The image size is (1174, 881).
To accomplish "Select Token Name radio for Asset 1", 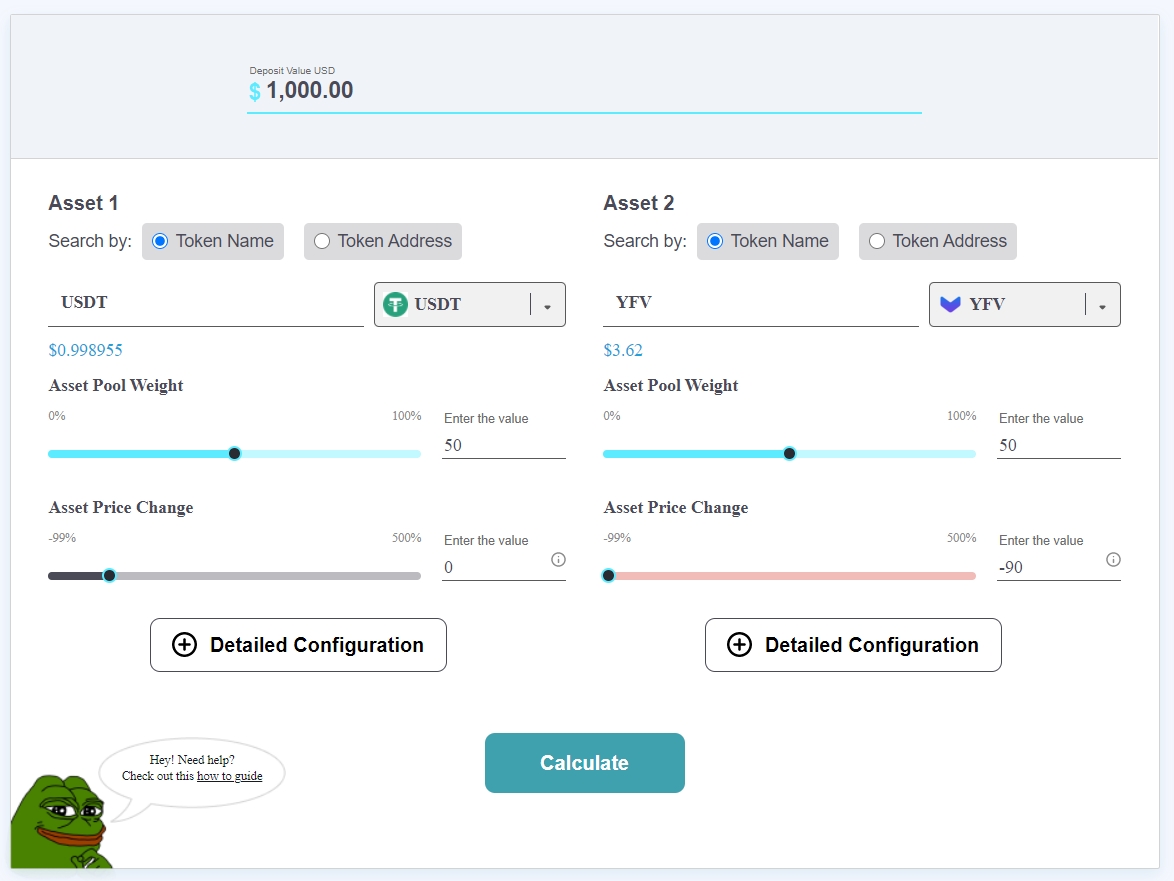I will (160, 241).
